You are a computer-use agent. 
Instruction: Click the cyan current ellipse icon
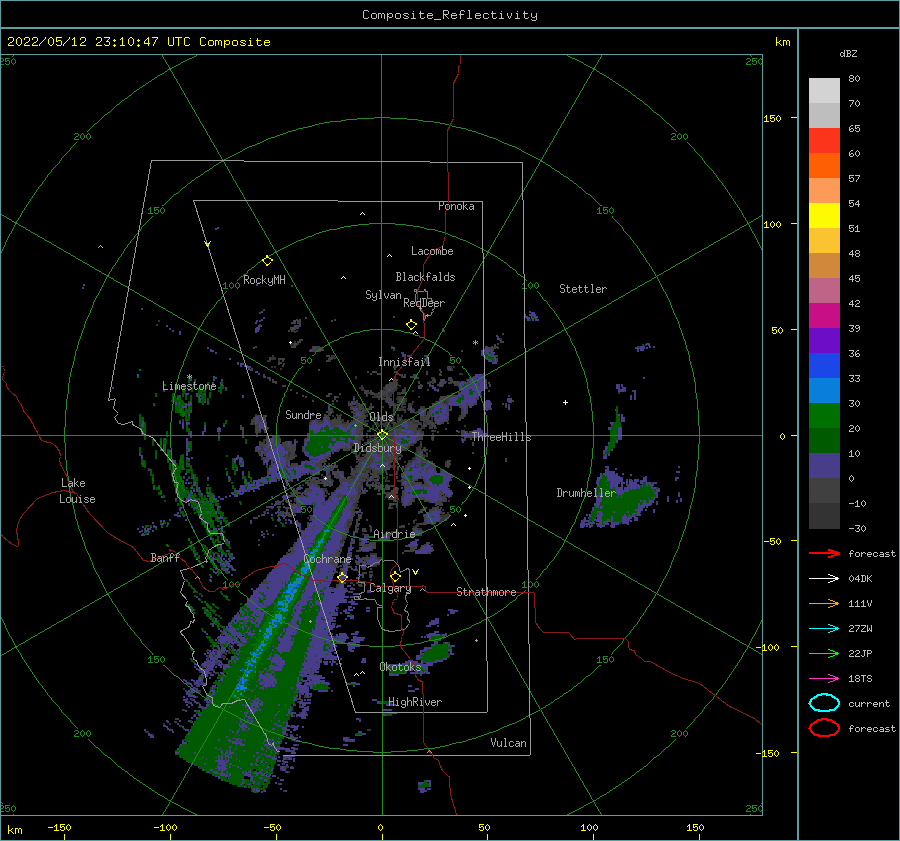pyautogui.click(x=824, y=703)
